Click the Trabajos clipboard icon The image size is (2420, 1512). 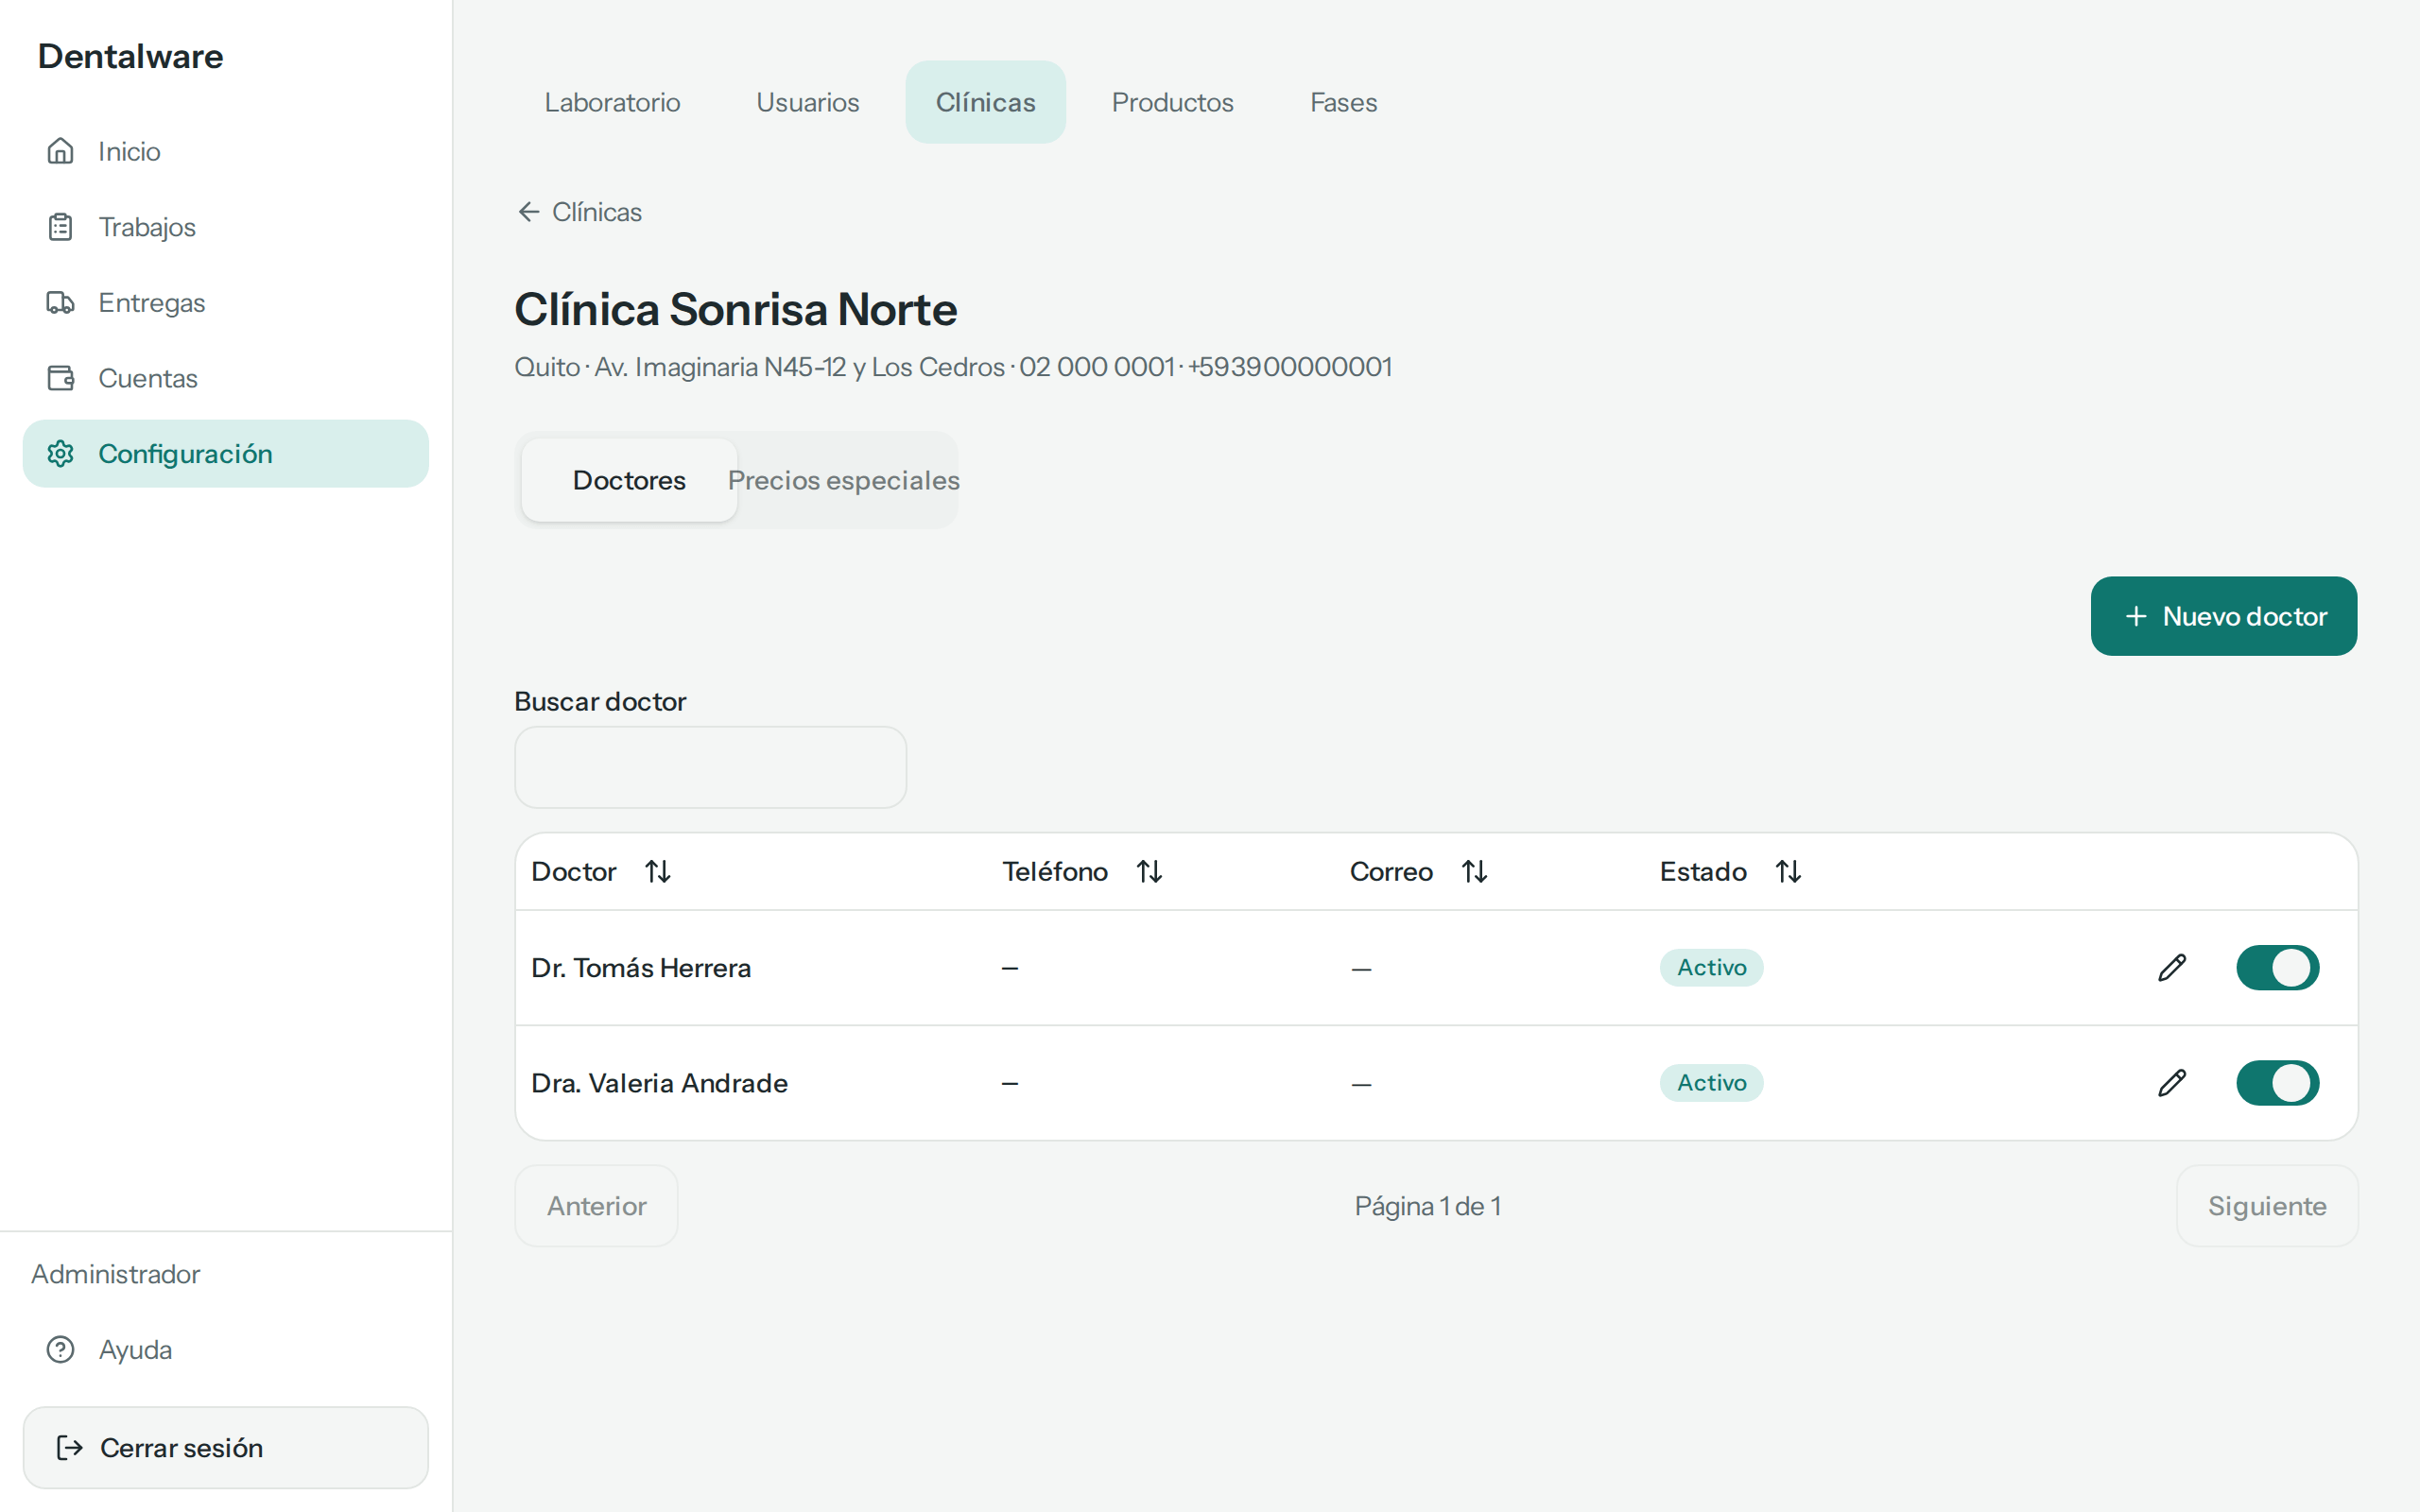(x=60, y=227)
